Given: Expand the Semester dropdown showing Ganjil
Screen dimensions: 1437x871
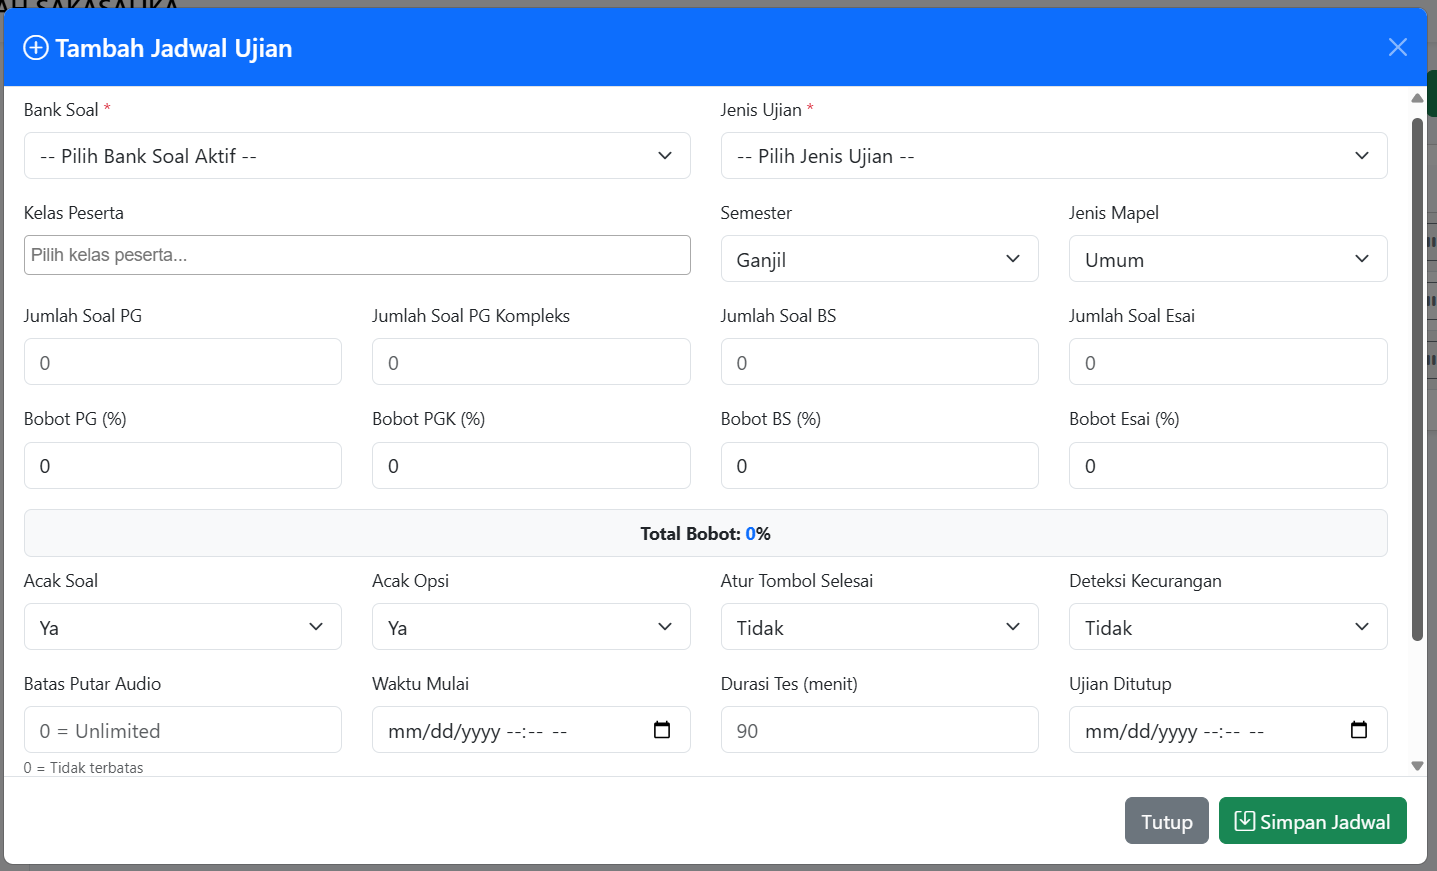Looking at the screenshot, I should click(x=879, y=259).
